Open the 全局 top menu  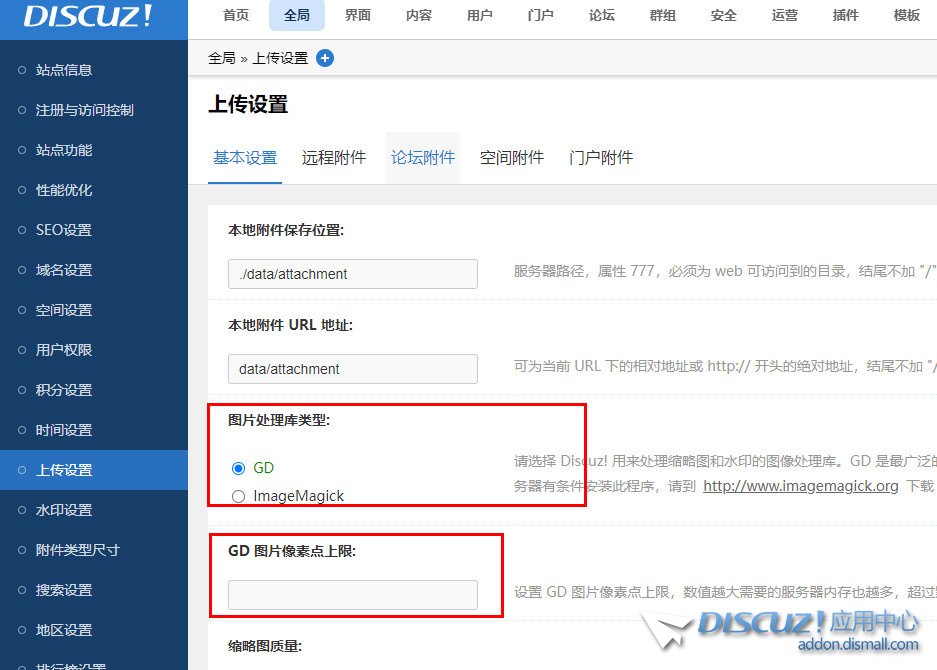297,15
